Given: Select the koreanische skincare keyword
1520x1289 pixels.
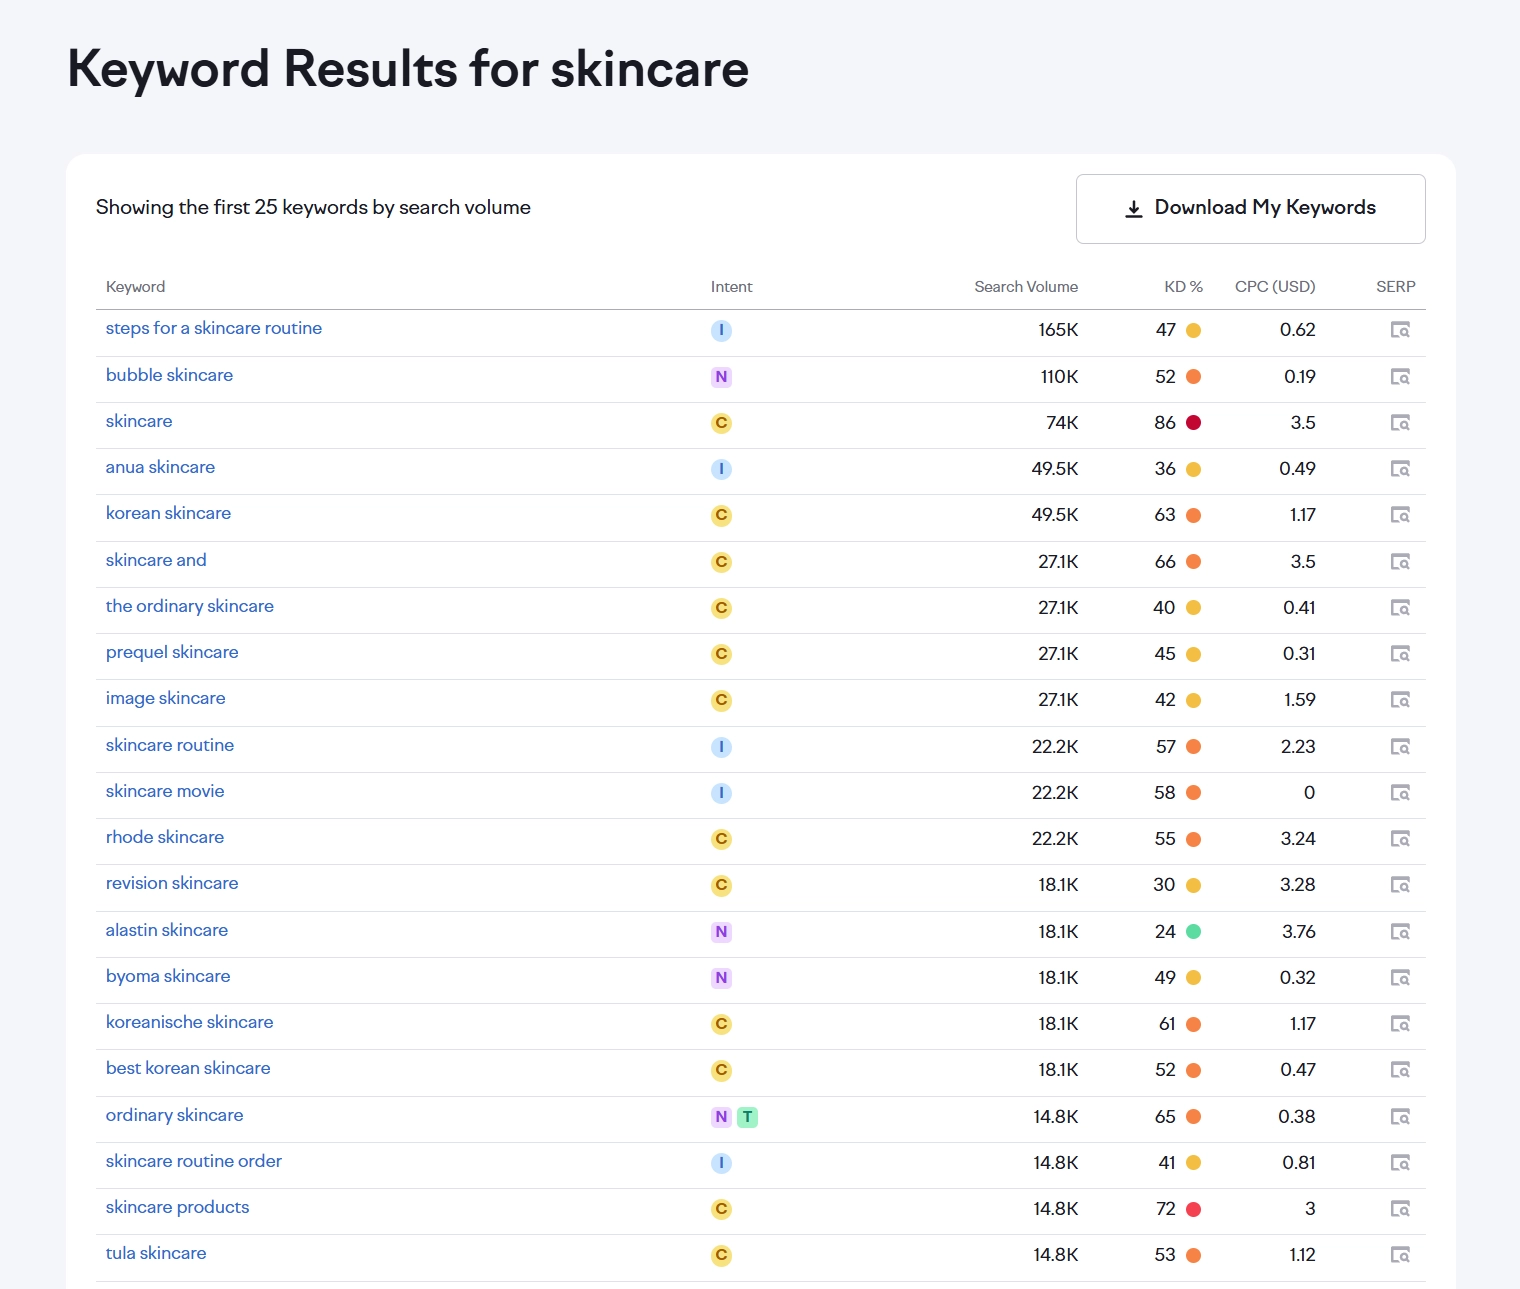Looking at the screenshot, I should click(x=189, y=1022).
